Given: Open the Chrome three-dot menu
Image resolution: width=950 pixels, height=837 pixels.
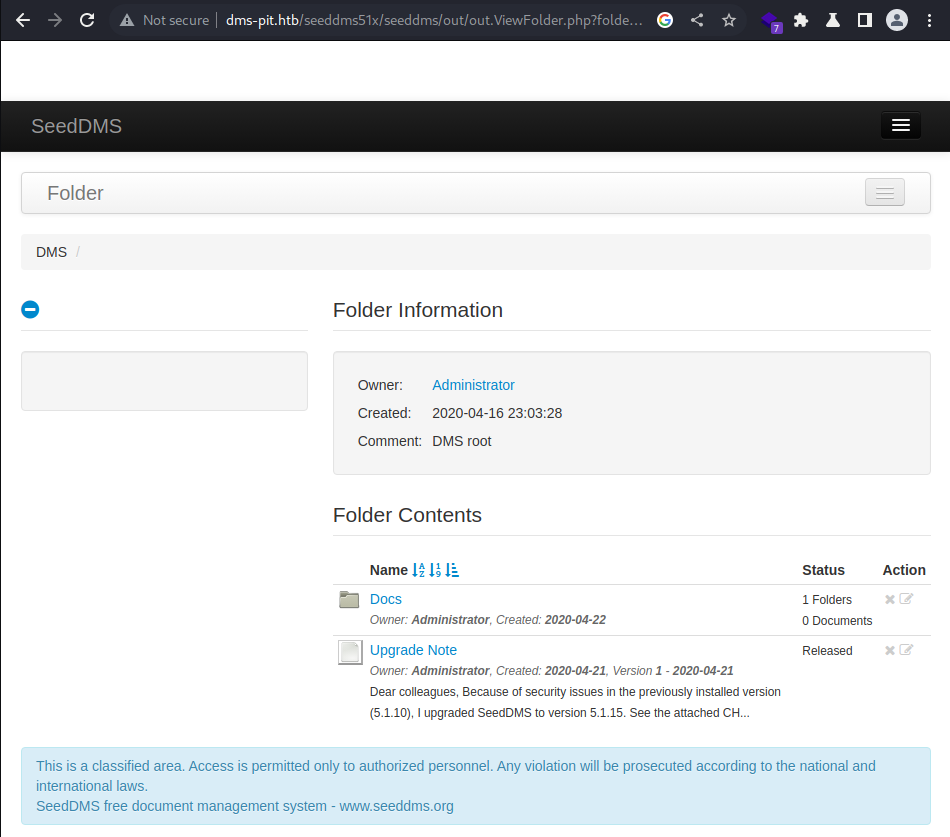Looking at the screenshot, I should coord(929,20).
